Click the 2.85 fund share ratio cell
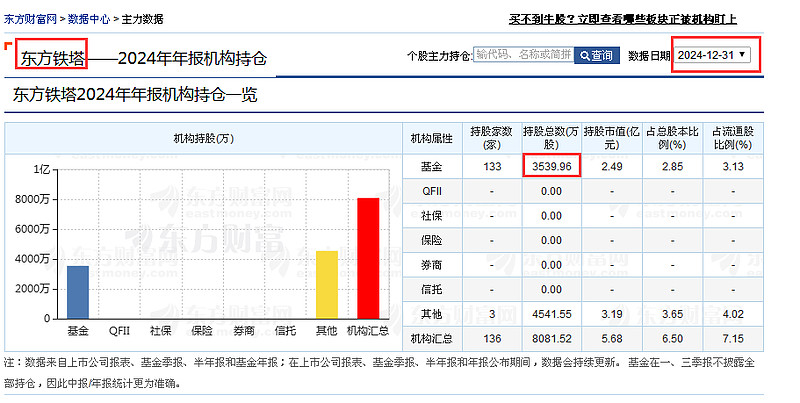 (x=672, y=167)
